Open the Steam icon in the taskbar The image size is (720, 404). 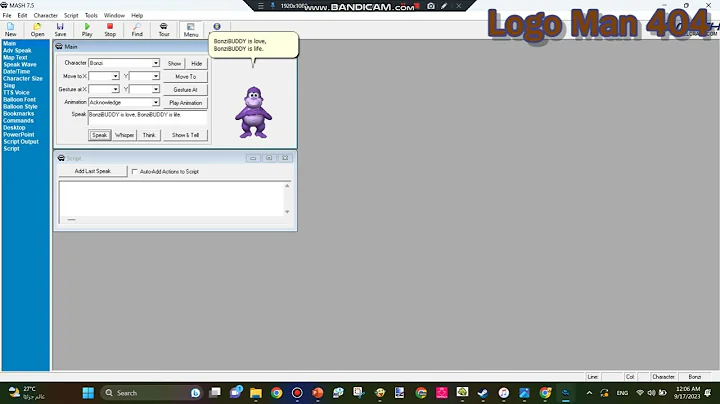click(x=483, y=393)
